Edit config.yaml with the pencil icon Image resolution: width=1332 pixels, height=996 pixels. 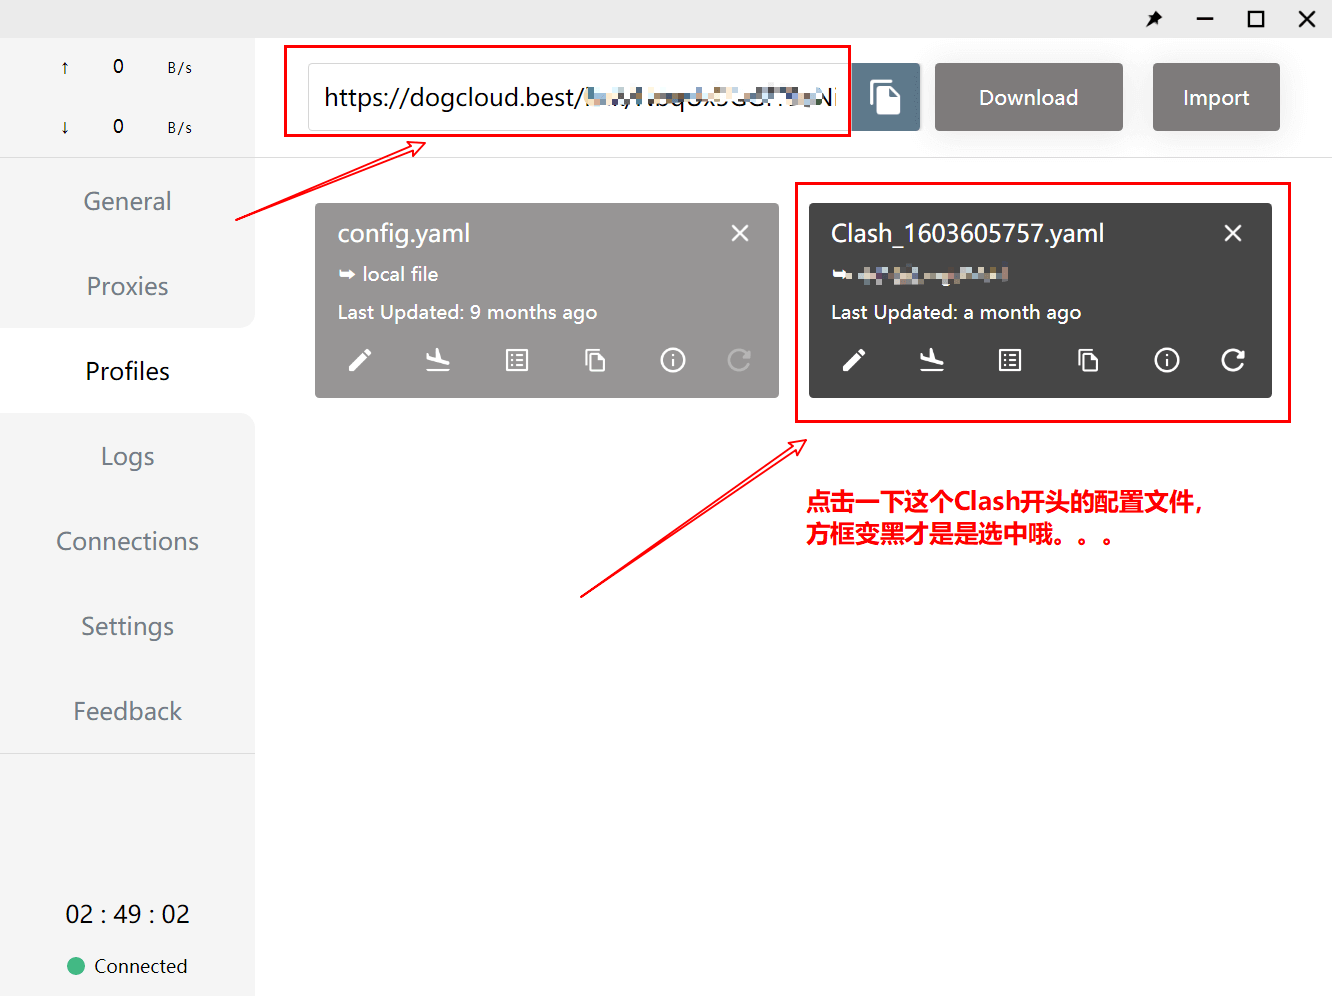click(x=360, y=360)
